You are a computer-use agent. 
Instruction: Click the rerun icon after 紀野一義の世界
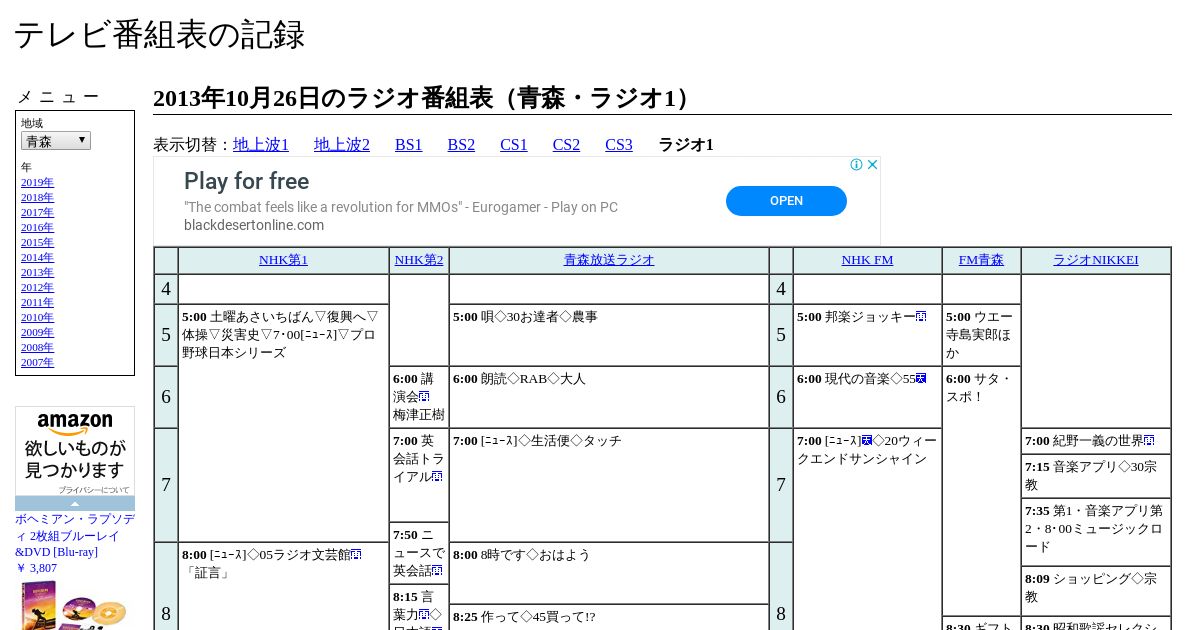point(1149,441)
